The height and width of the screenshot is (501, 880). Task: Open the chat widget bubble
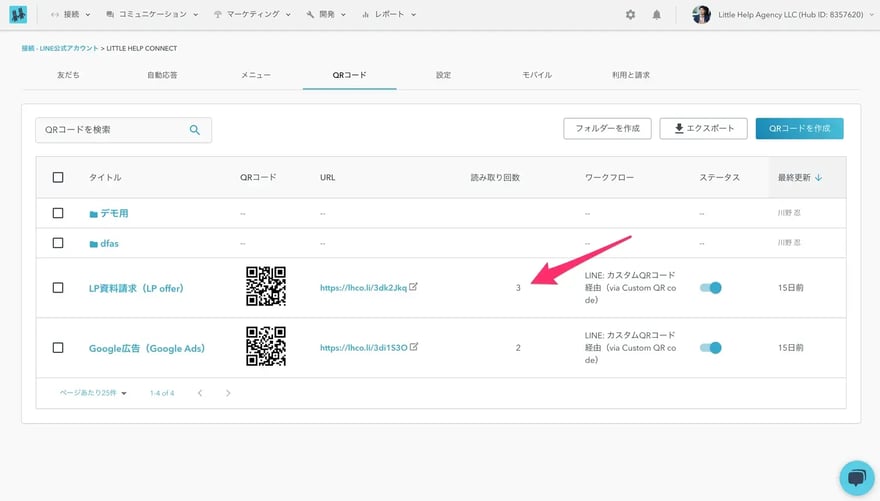point(856,477)
